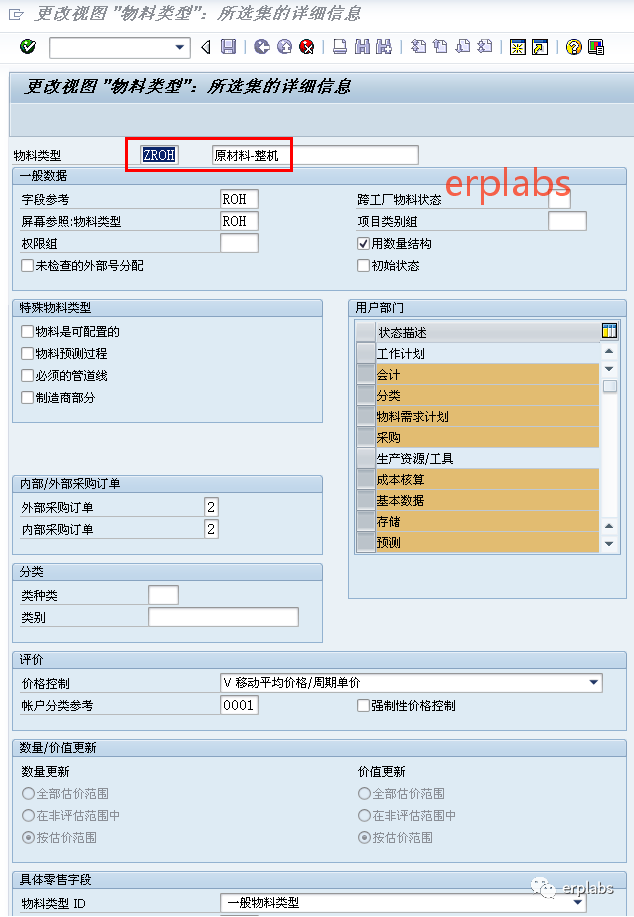This screenshot has width=634, height=917.
Task: Open the command field dropdown
Action: coord(180,47)
